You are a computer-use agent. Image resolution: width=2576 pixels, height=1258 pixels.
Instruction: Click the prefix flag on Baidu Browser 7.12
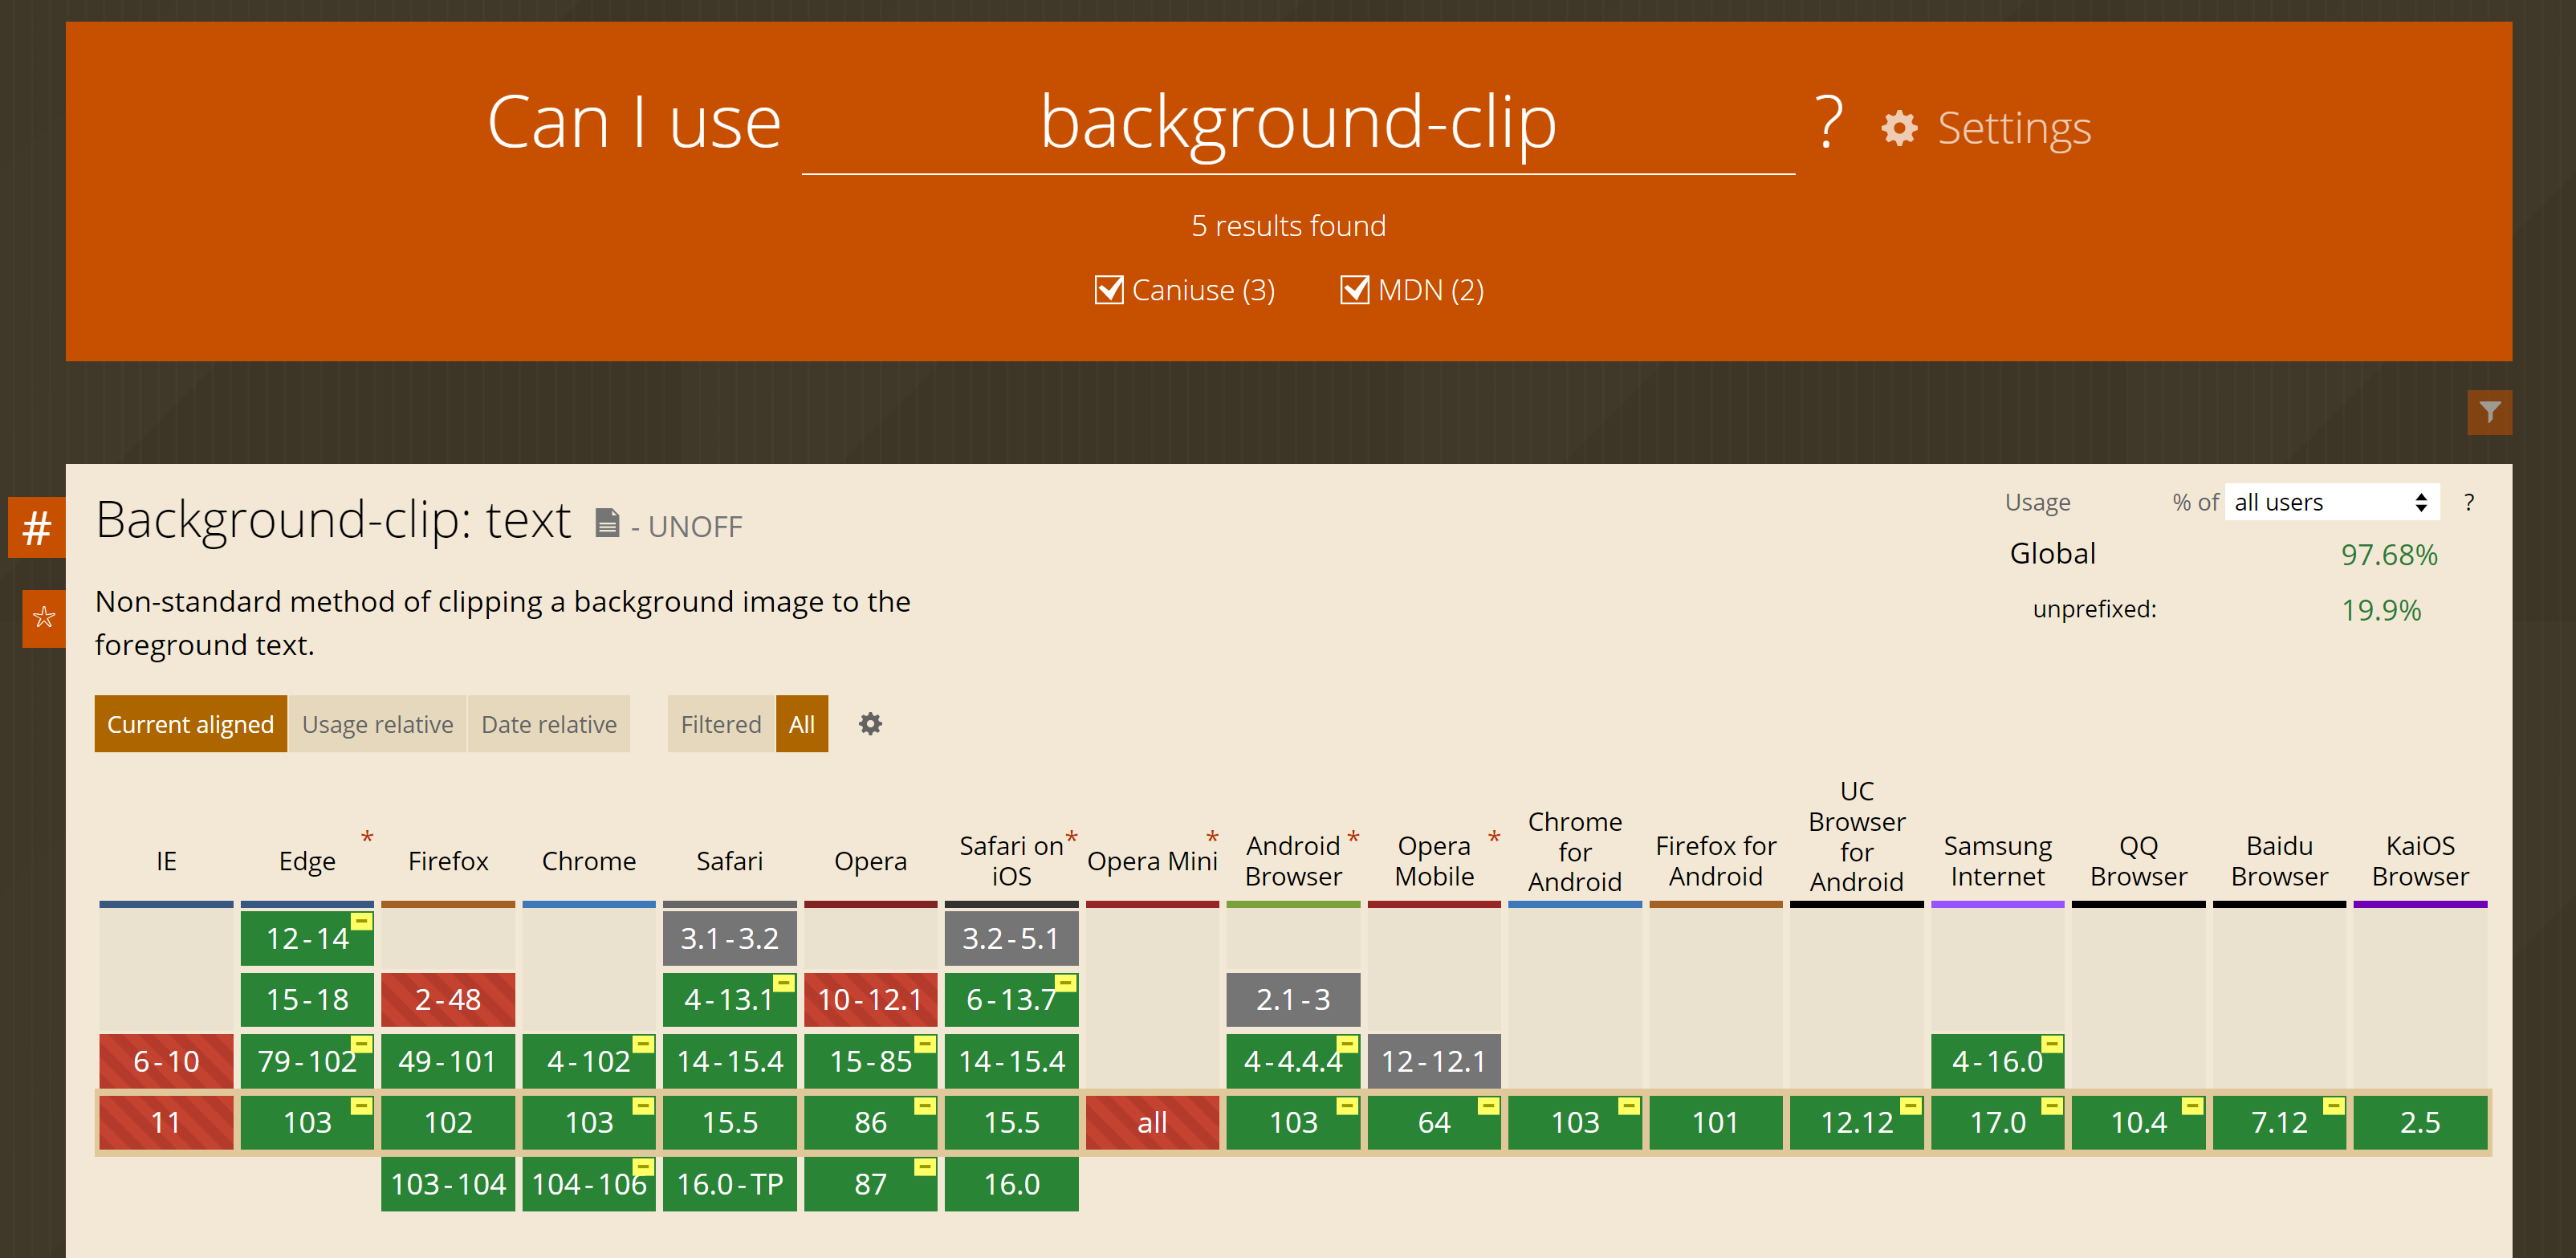click(x=2334, y=1106)
